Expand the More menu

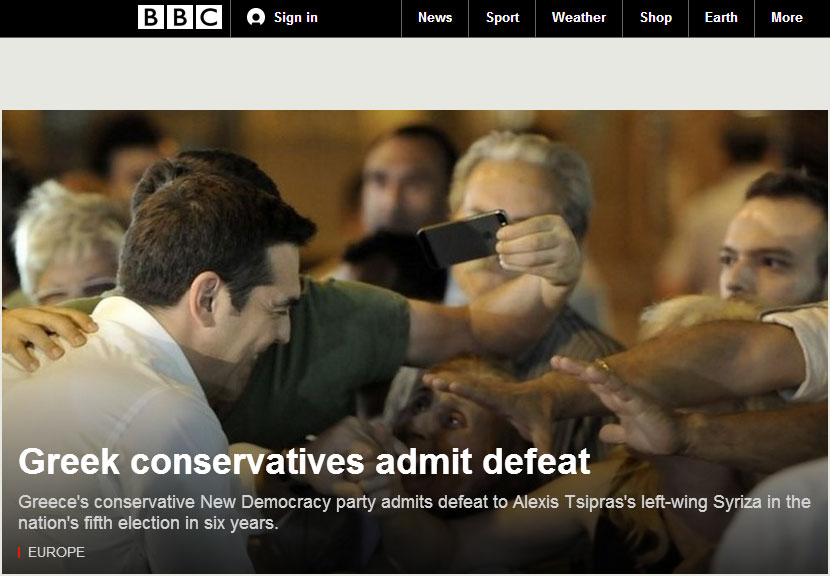787,17
